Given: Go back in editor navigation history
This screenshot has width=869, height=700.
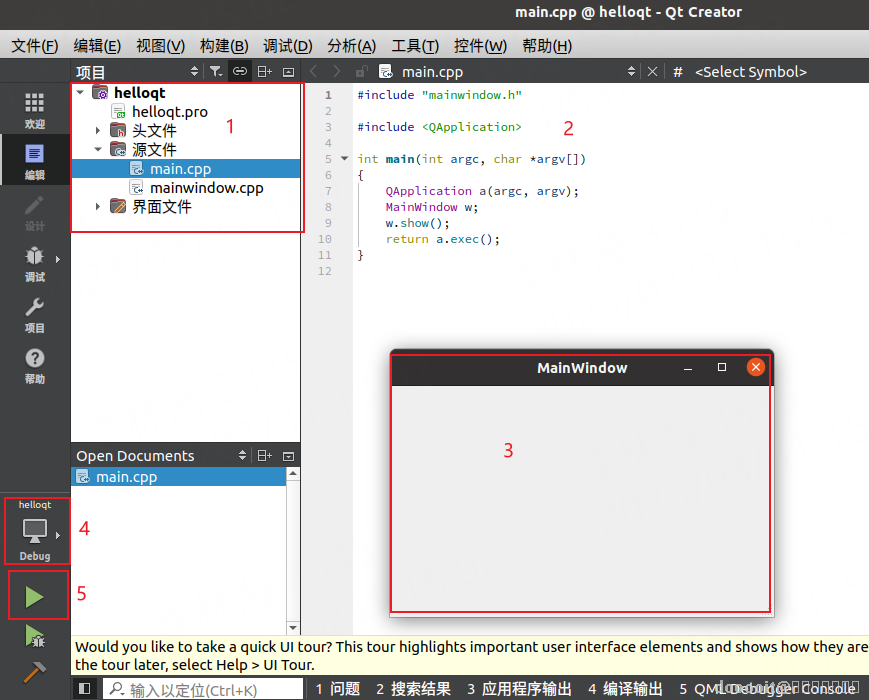Looking at the screenshot, I should (314, 71).
